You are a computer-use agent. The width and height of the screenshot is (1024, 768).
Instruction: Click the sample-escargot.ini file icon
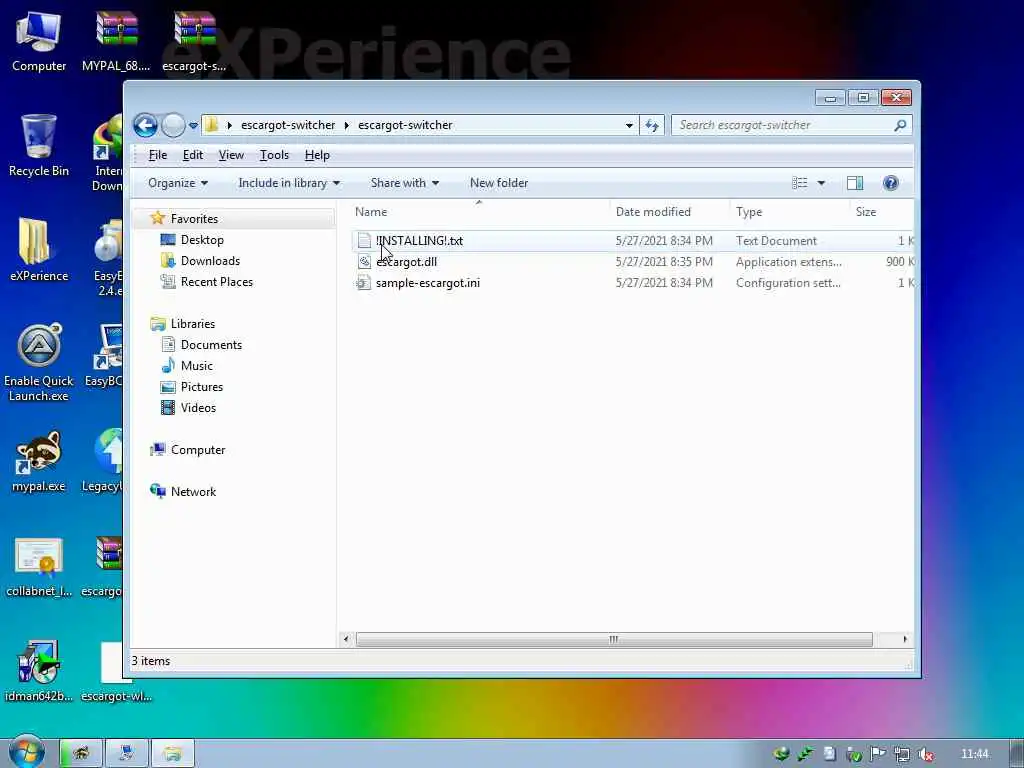click(364, 283)
